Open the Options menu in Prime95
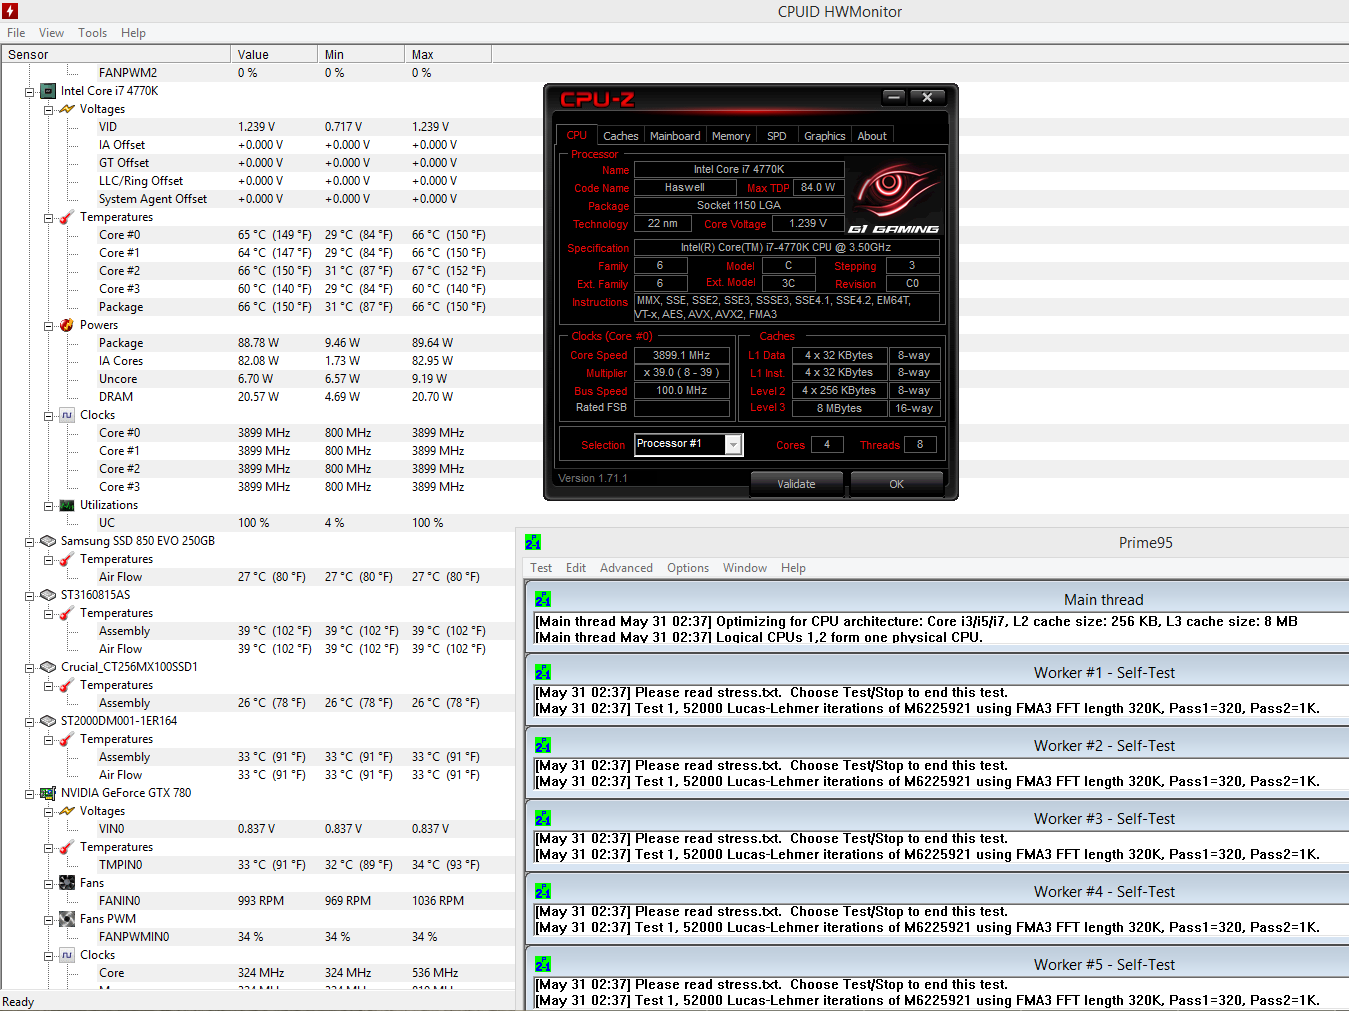 (688, 568)
